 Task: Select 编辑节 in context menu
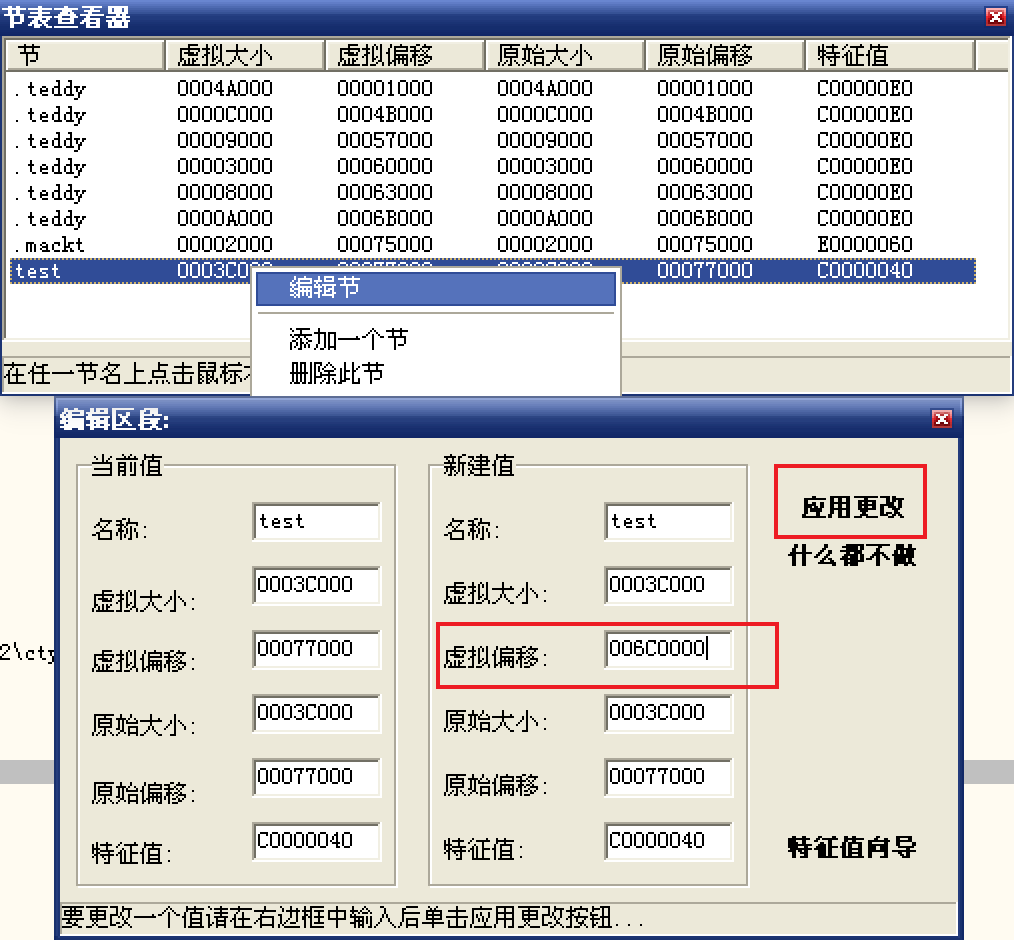click(435, 289)
